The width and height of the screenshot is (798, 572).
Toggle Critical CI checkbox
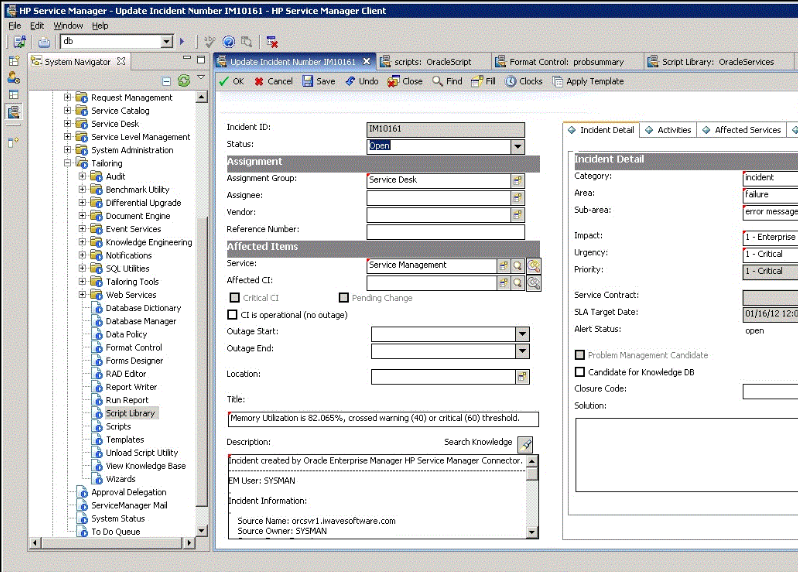click(x=235, y=298)
